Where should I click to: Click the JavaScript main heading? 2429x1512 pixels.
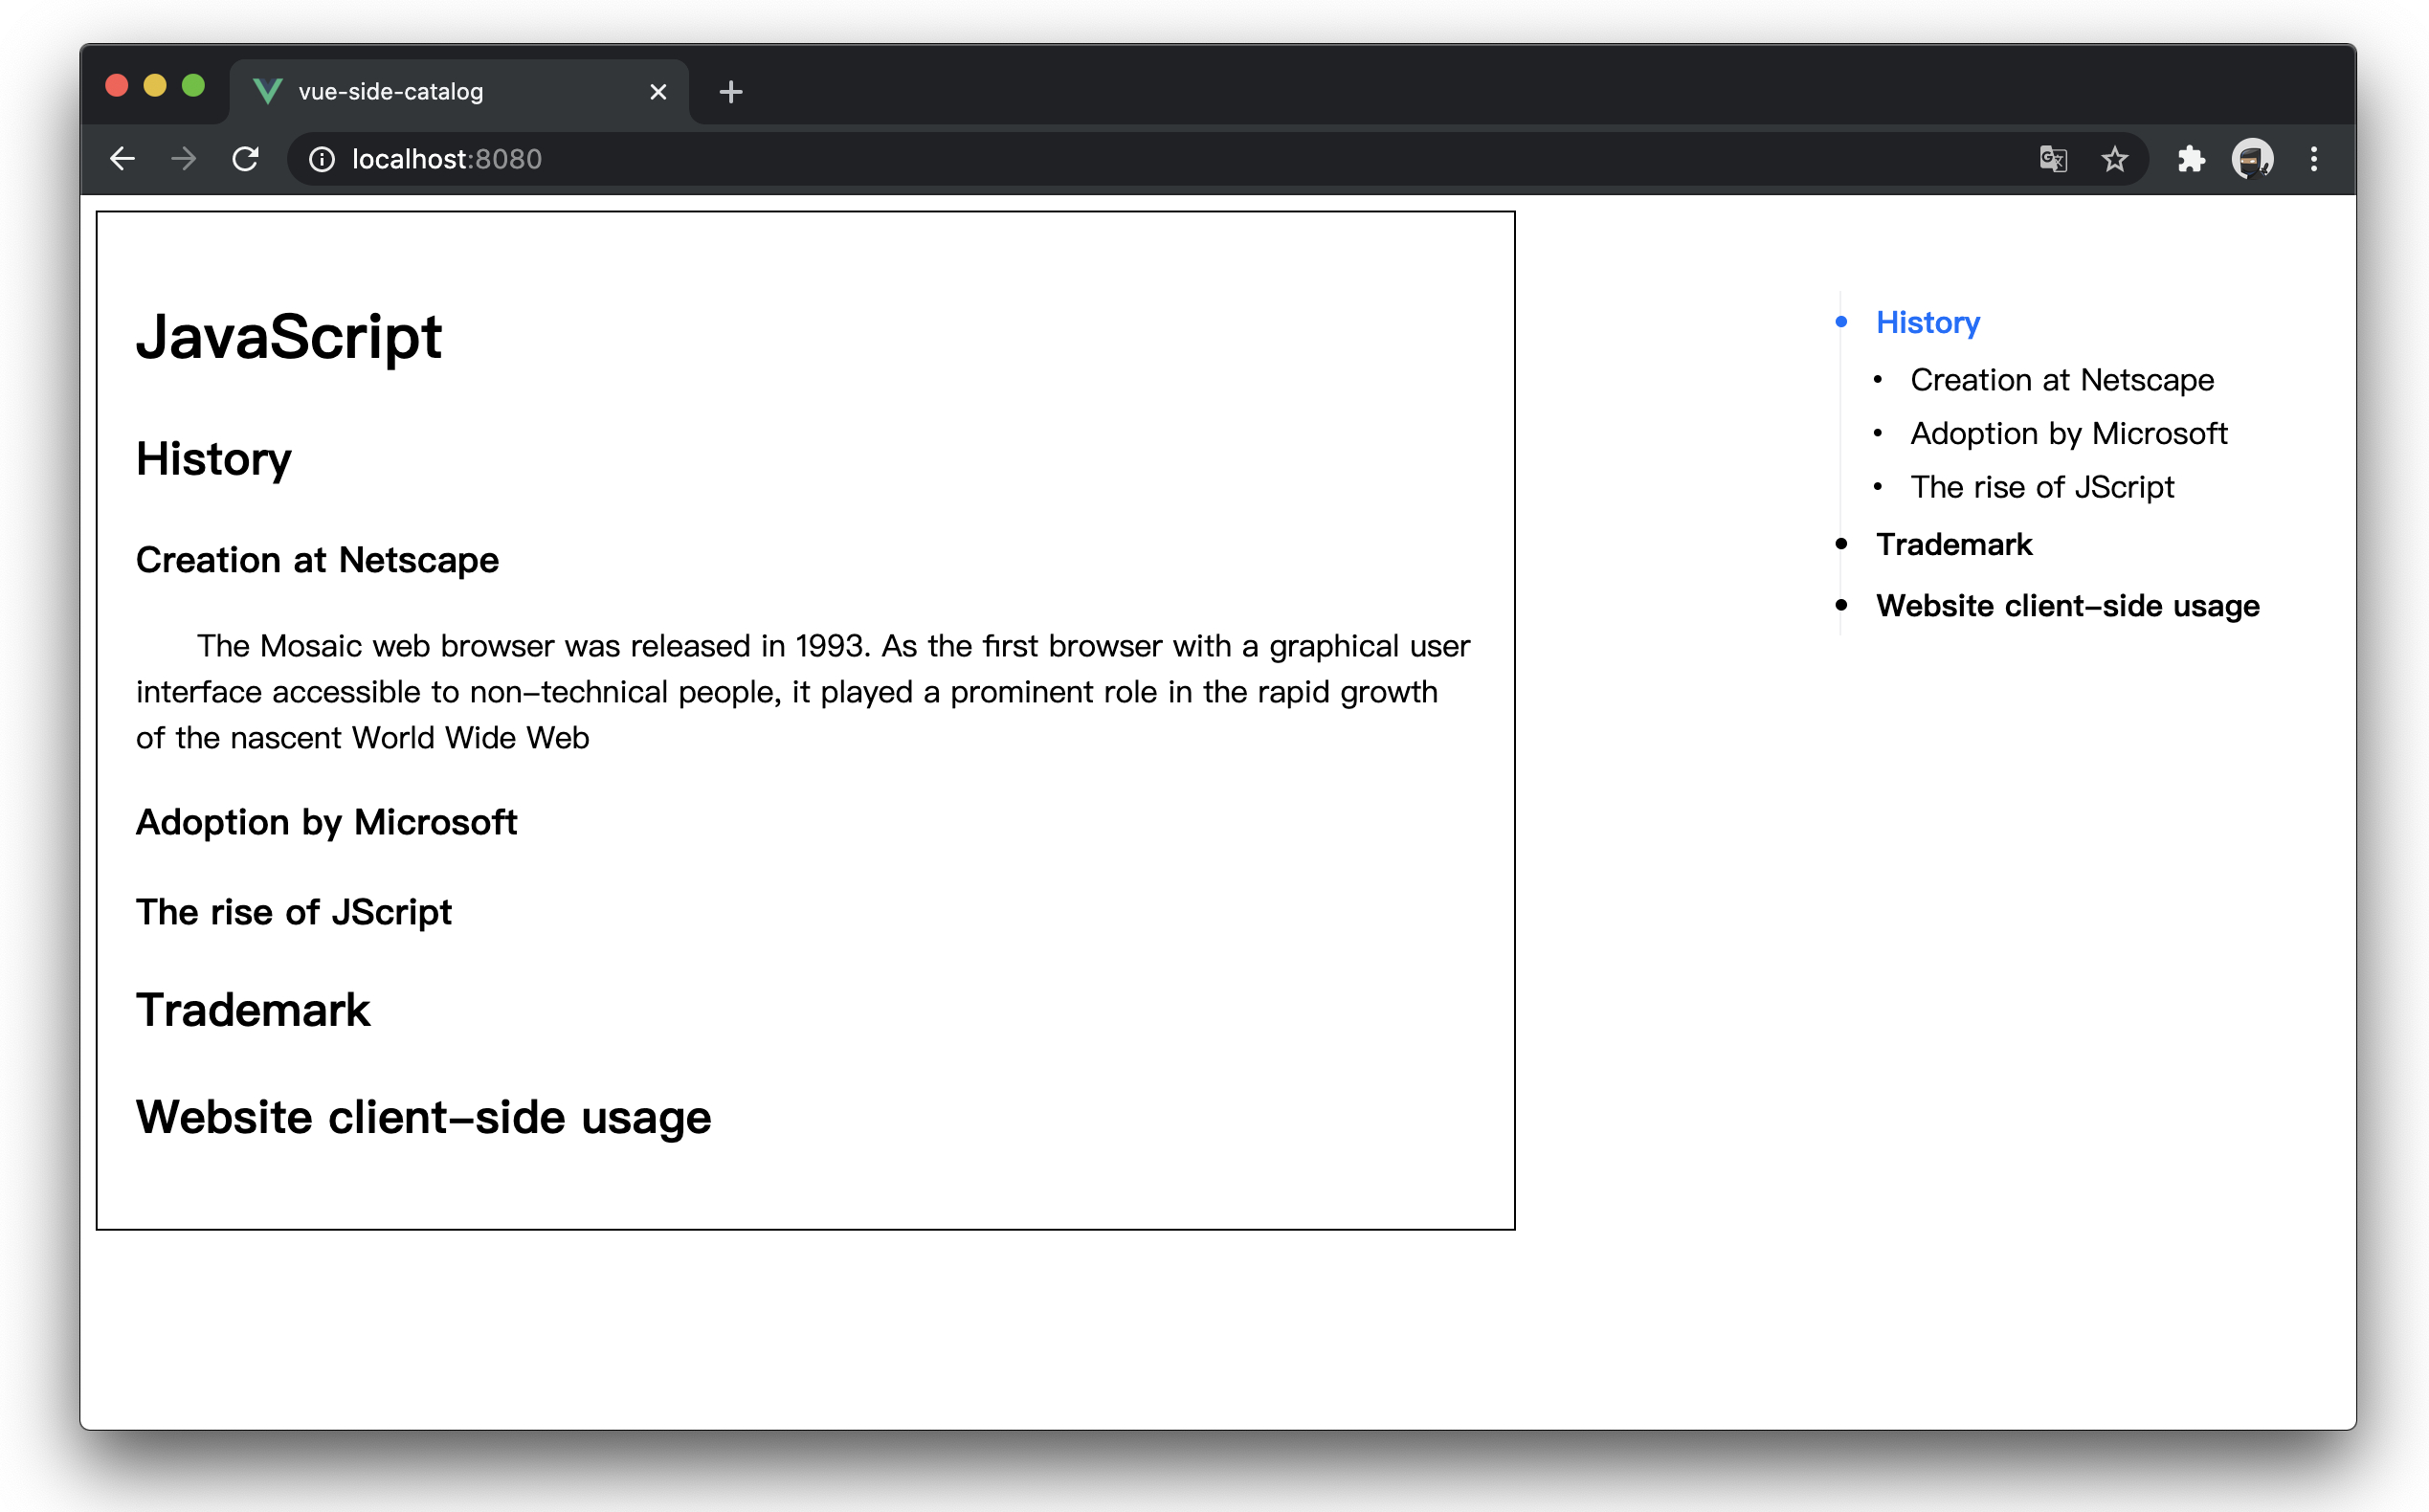click(x=289, y=337)
